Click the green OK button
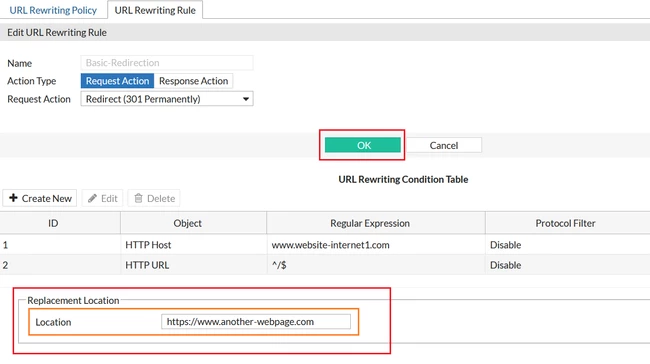650x364 pixels. pos(363,145)
